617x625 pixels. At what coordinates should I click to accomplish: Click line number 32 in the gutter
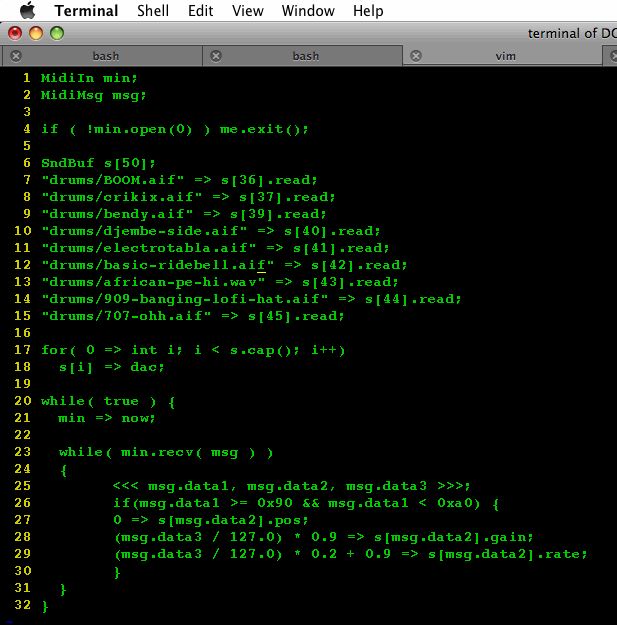coord(22,605)
